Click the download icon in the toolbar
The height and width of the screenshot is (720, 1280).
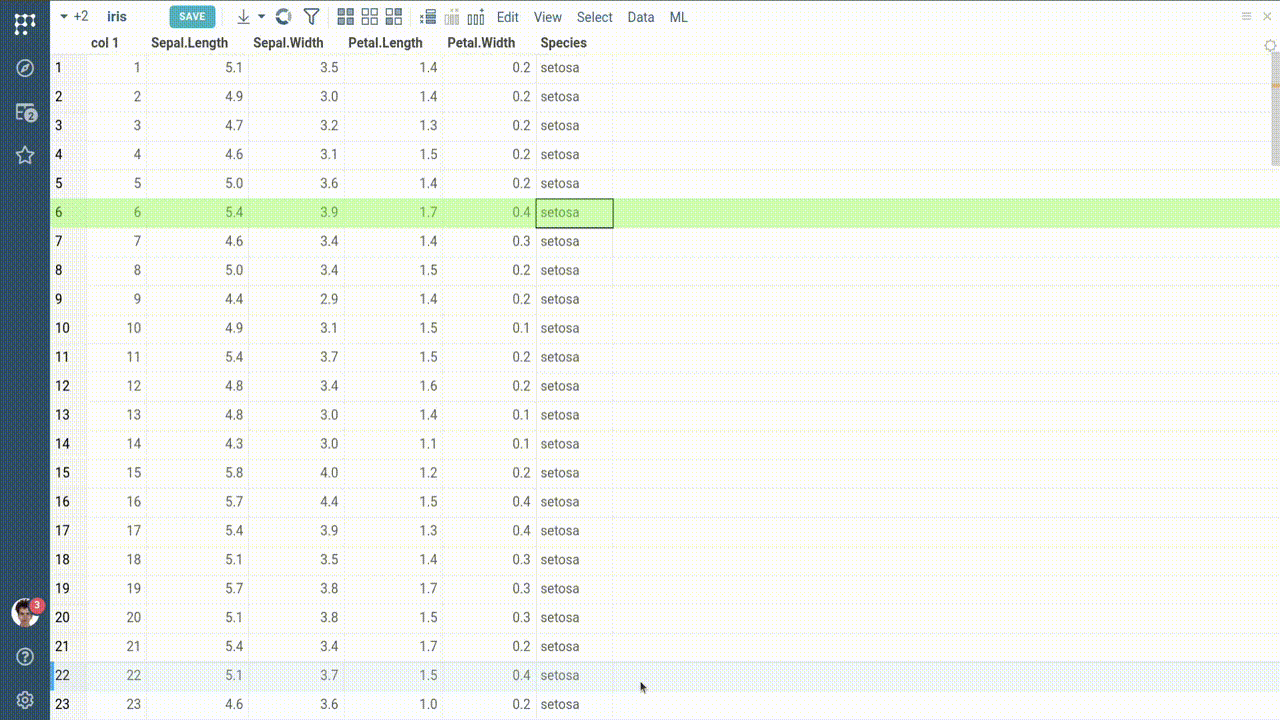(x=243, y=17)
